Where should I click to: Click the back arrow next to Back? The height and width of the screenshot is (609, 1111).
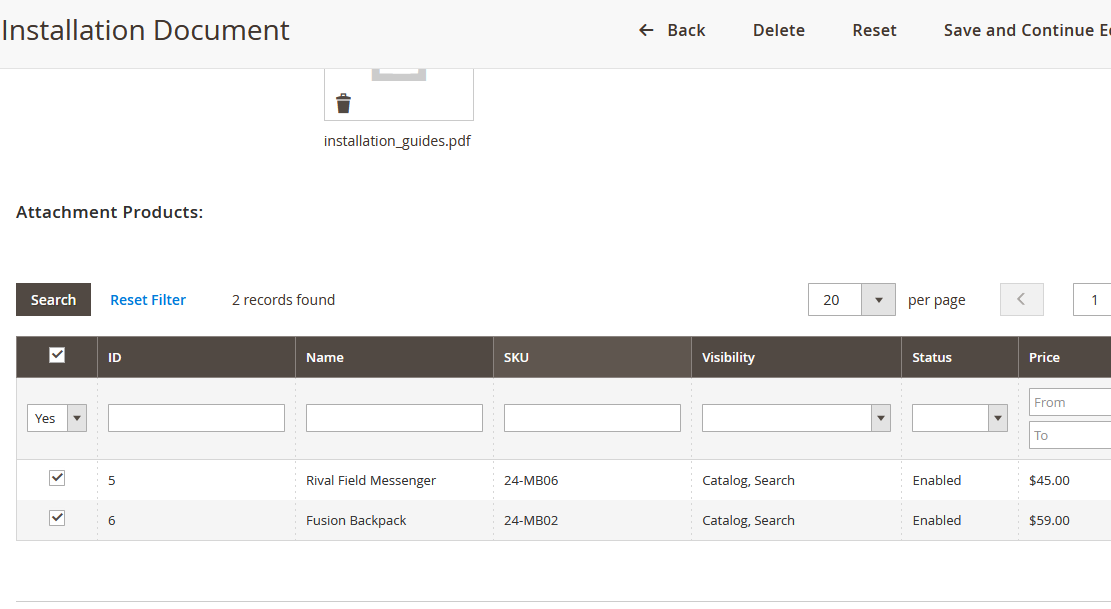coord(645,30)
